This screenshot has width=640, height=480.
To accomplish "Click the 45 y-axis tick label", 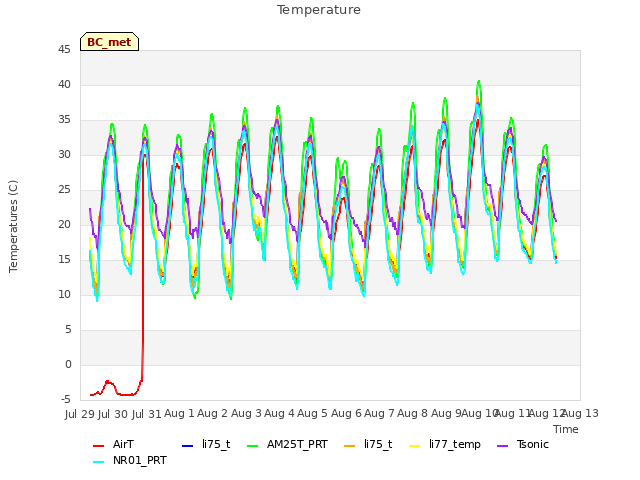I will [x=64, y=50].
